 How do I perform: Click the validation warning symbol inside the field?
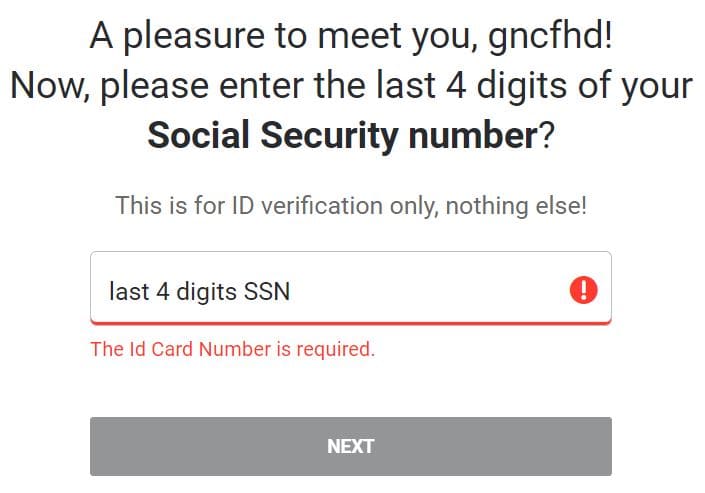(583, 290)
